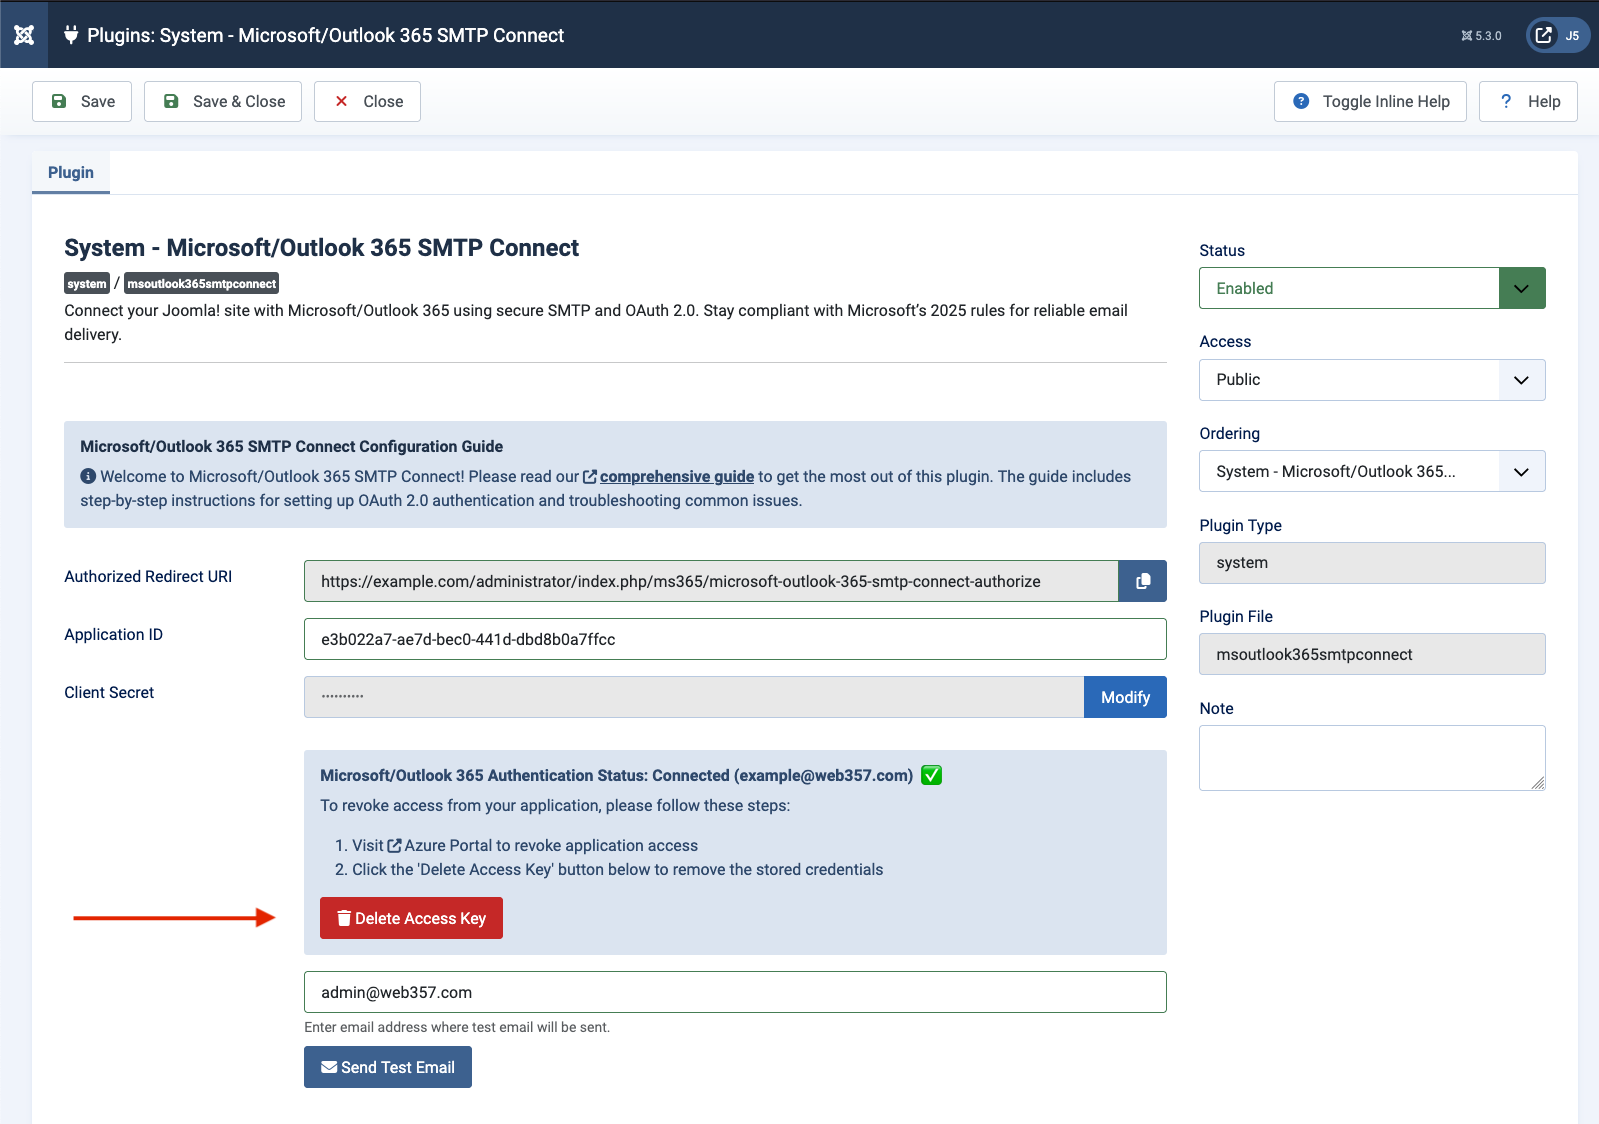Screen dimensions: 1599x1124
Task: Click the 'Application ID' label
Action: tap(113, 635)
